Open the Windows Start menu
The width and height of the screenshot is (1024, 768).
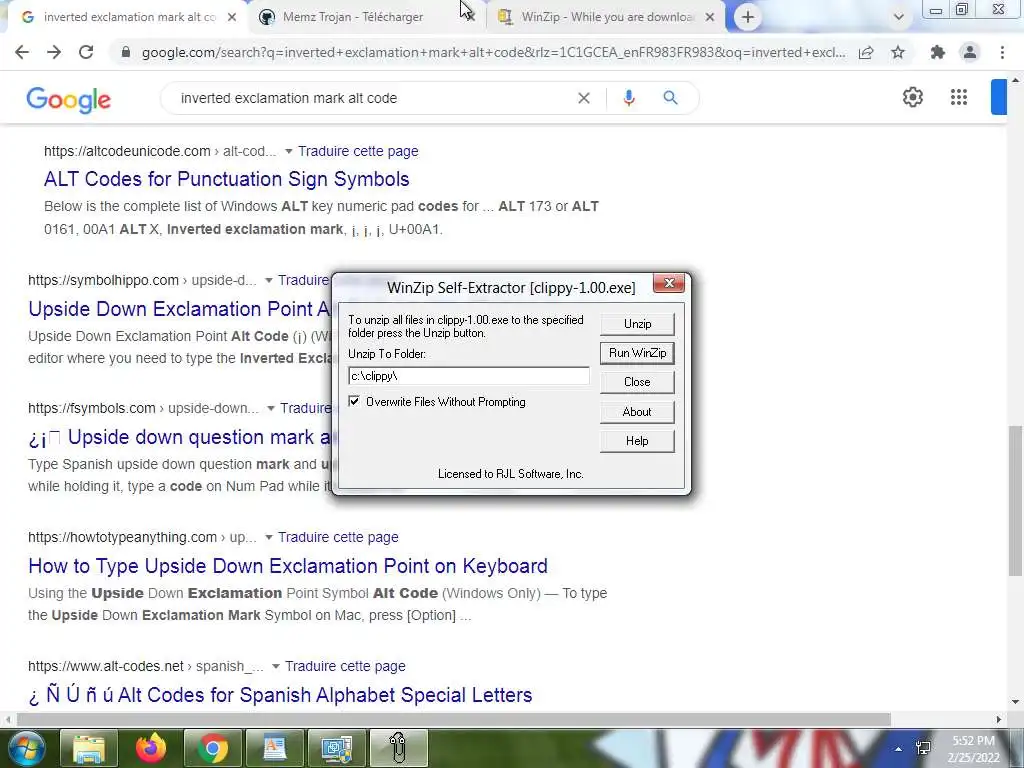pyautogui.click(x=26, y=748)
